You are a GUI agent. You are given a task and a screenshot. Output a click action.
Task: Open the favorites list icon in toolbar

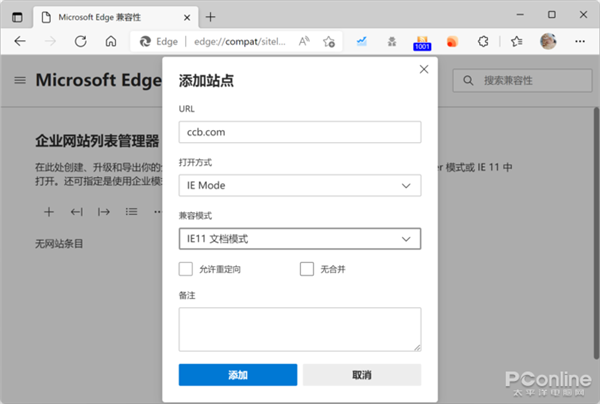516,42
